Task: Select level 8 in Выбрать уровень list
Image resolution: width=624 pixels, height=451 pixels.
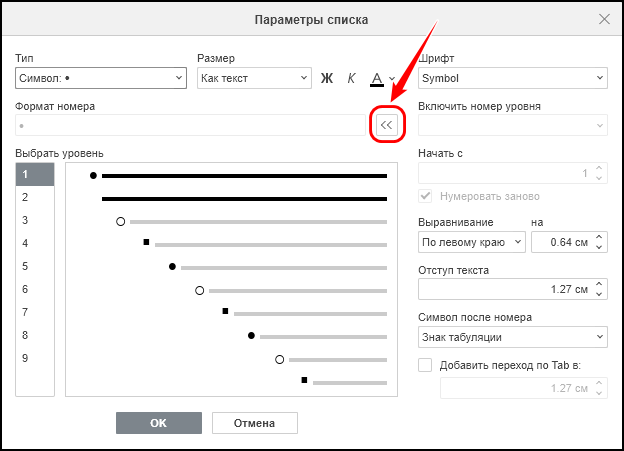Action: coord(35,335)
